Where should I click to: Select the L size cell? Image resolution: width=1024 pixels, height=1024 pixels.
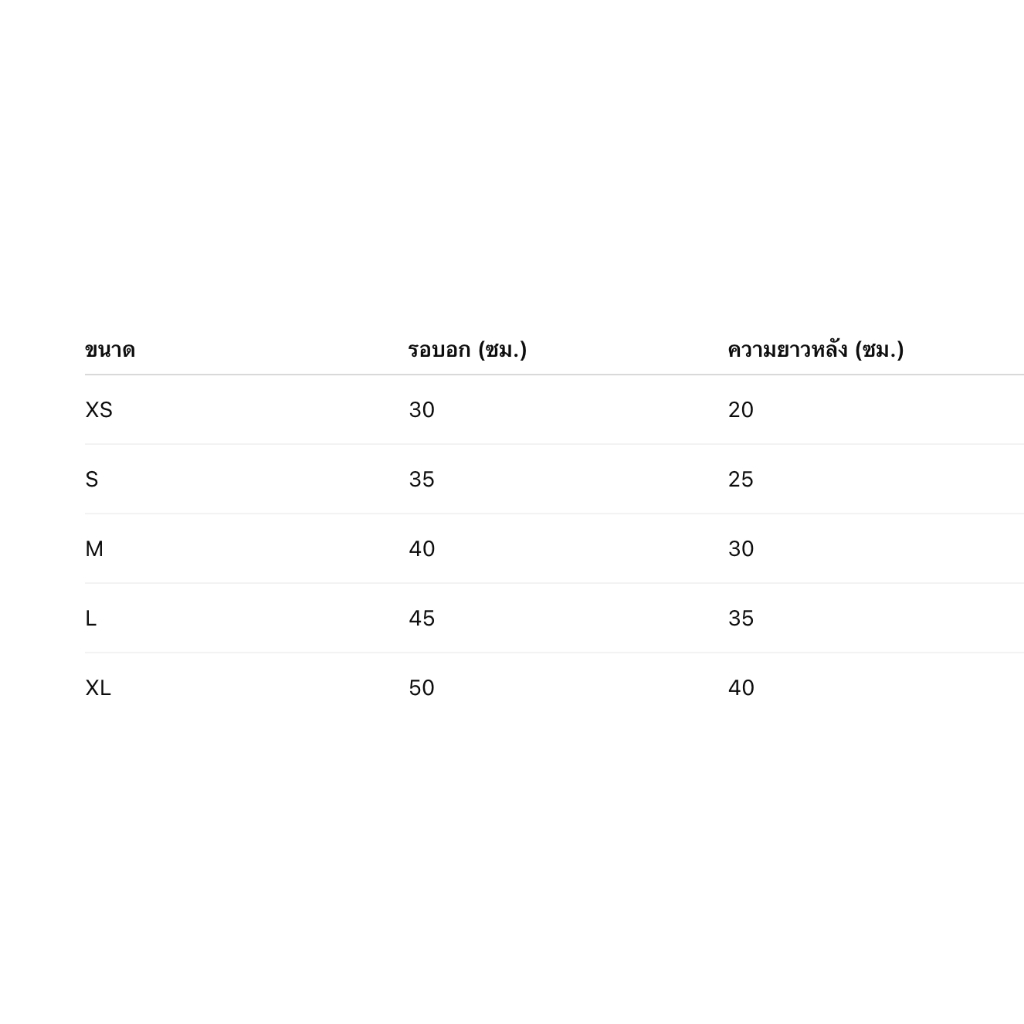pos(91,618)
